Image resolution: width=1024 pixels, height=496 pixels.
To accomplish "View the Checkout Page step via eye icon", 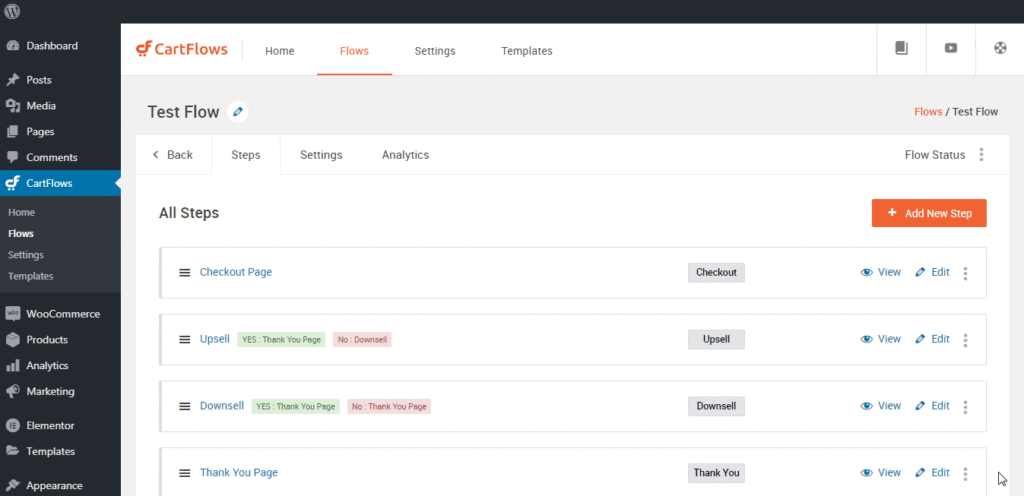I will [867, 272].
